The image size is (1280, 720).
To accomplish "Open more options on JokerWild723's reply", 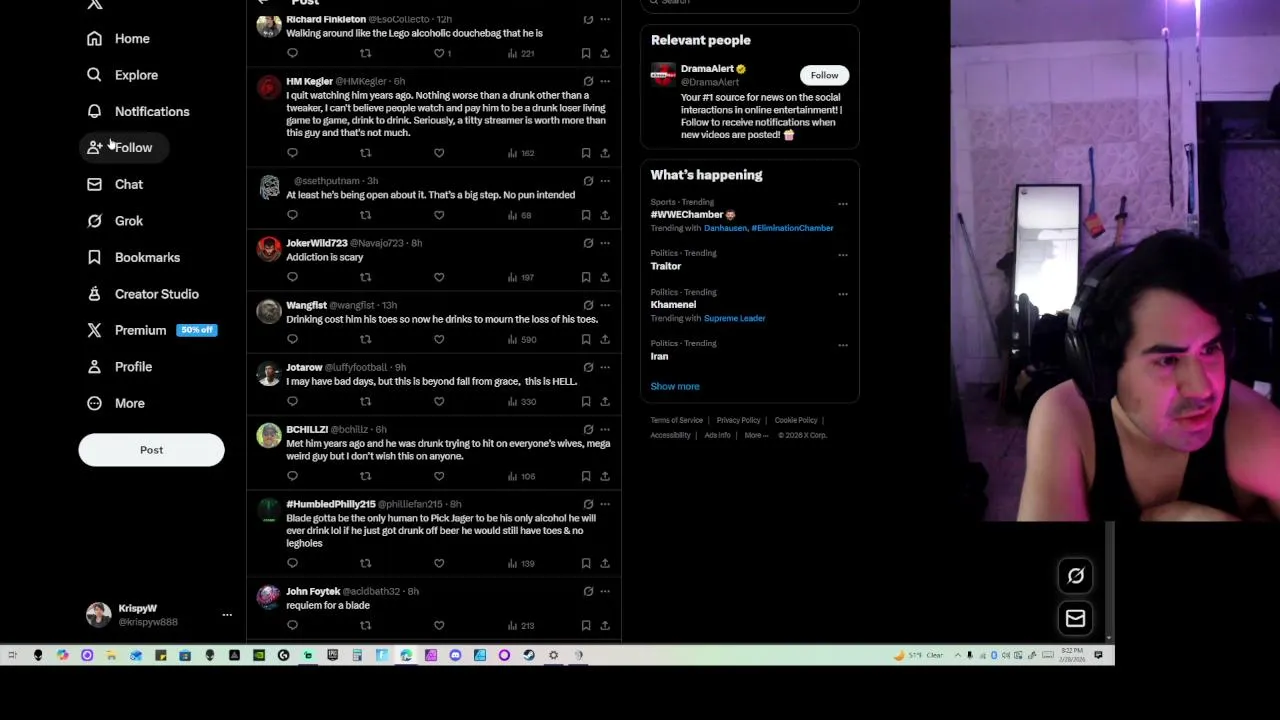I will 605,243.
